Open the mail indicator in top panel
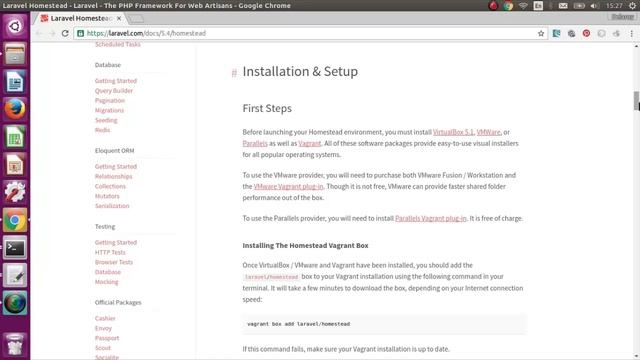 tap(563, 6)
